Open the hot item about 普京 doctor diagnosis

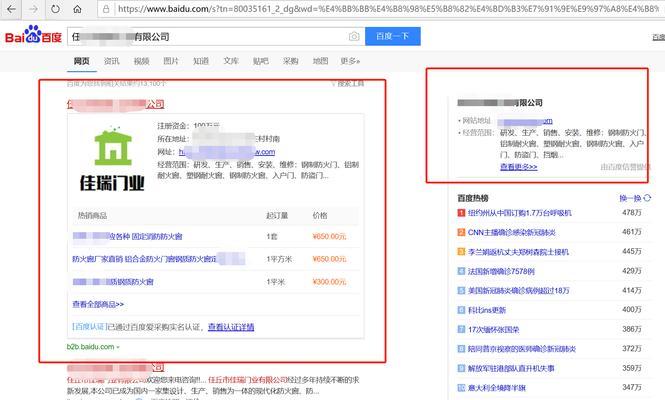[x=522, y=349]
